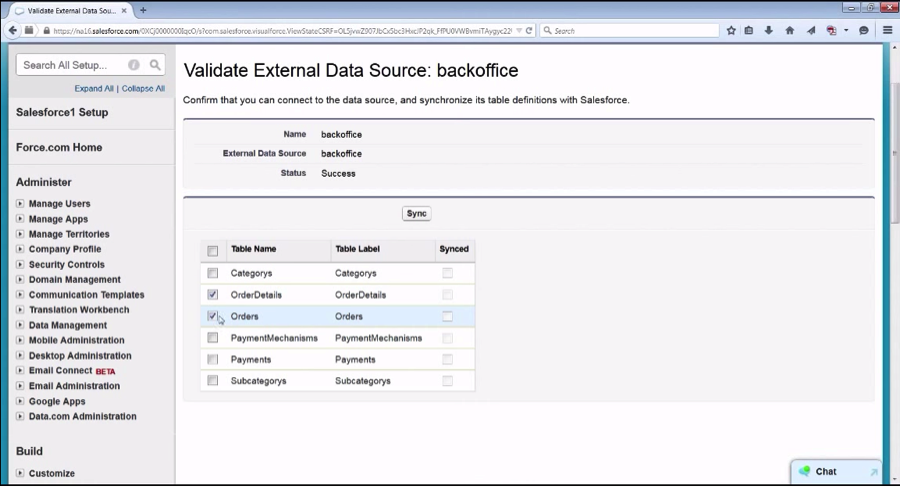Screen dimensions: 900x487
Task: Open the downloads arrow icon
Action: coord(769,30)
